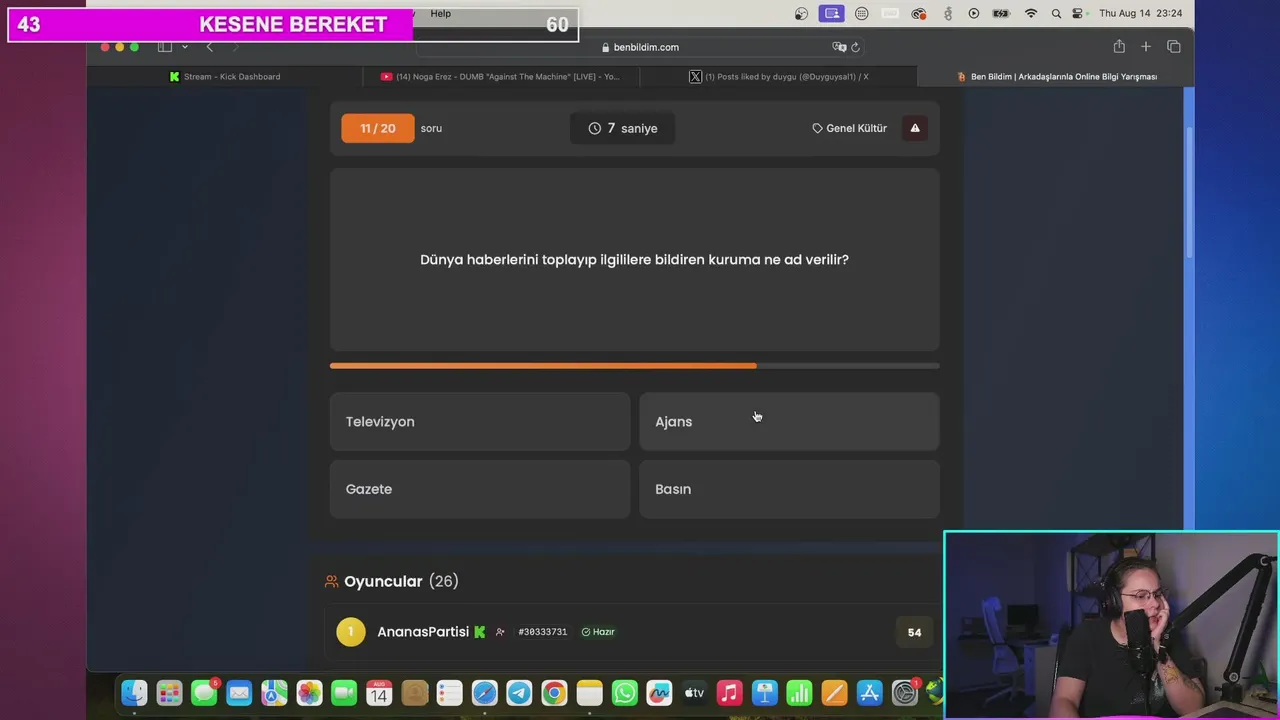Click the battery status icon
1280x720 pixels.
coord(1000,13)
